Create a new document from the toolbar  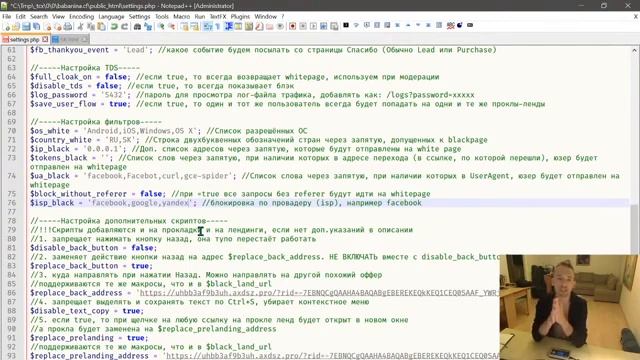coord(7,26)
